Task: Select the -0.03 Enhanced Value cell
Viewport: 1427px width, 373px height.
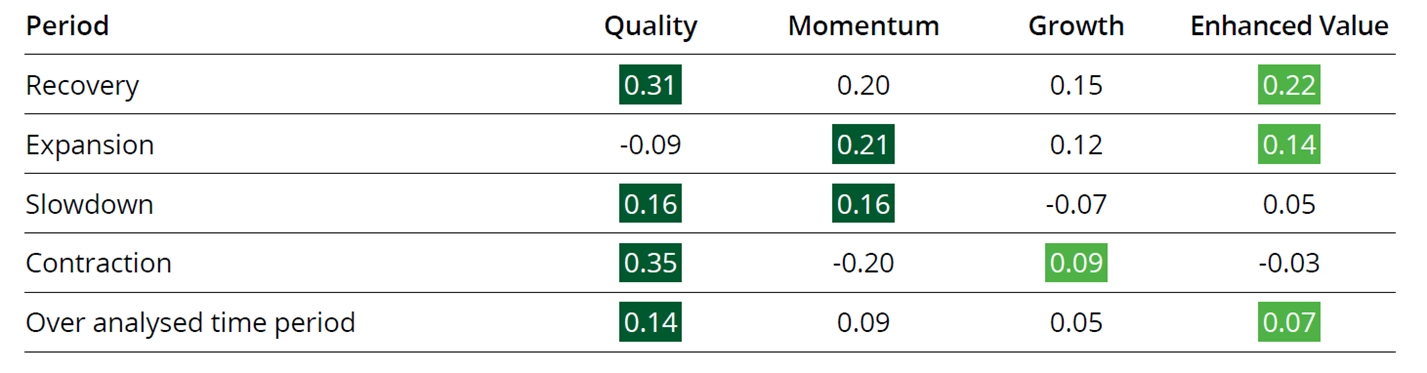Action: tap(1289, 264)
